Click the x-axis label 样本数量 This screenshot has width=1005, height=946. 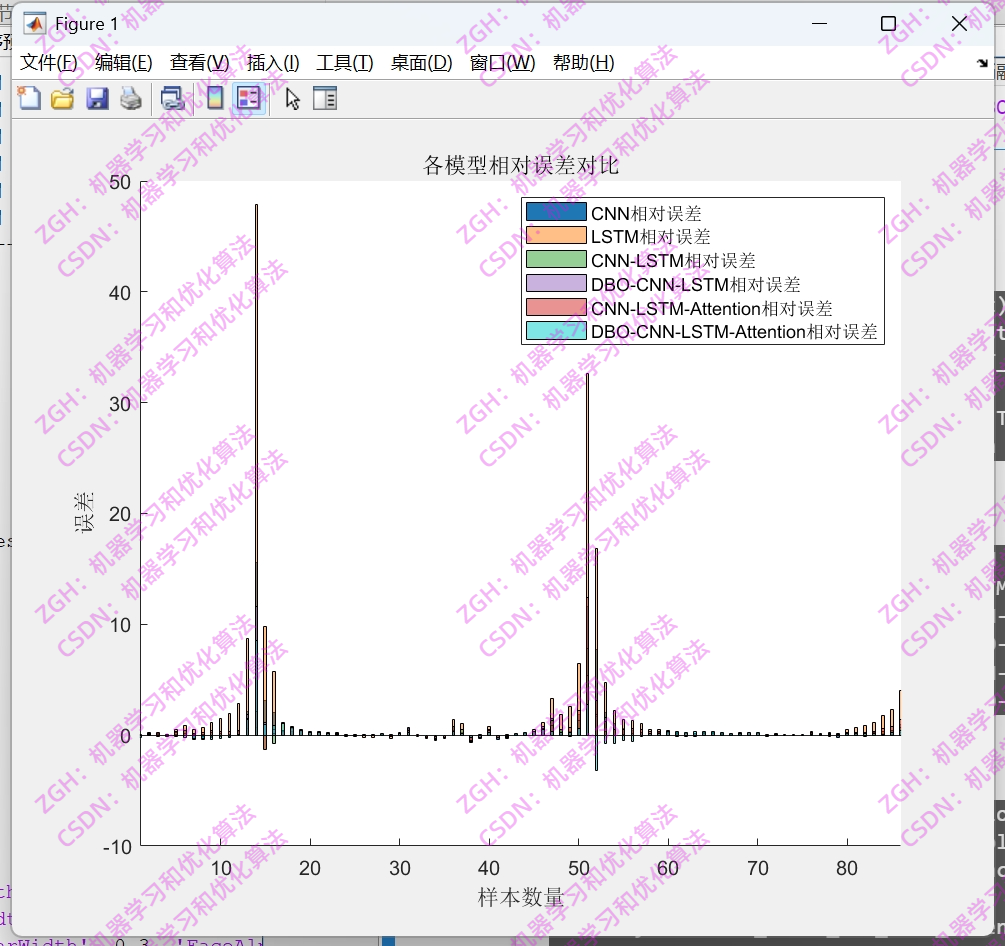pos(520,897)
